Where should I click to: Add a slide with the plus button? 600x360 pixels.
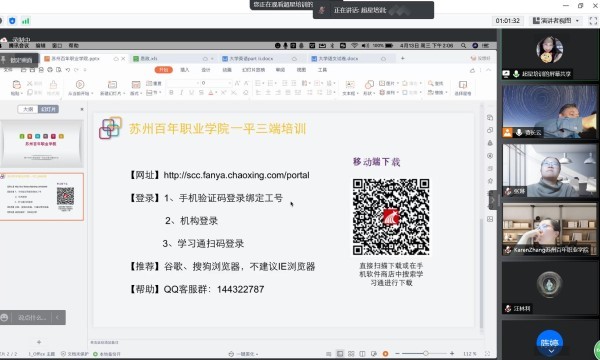[x=39, y=342]
